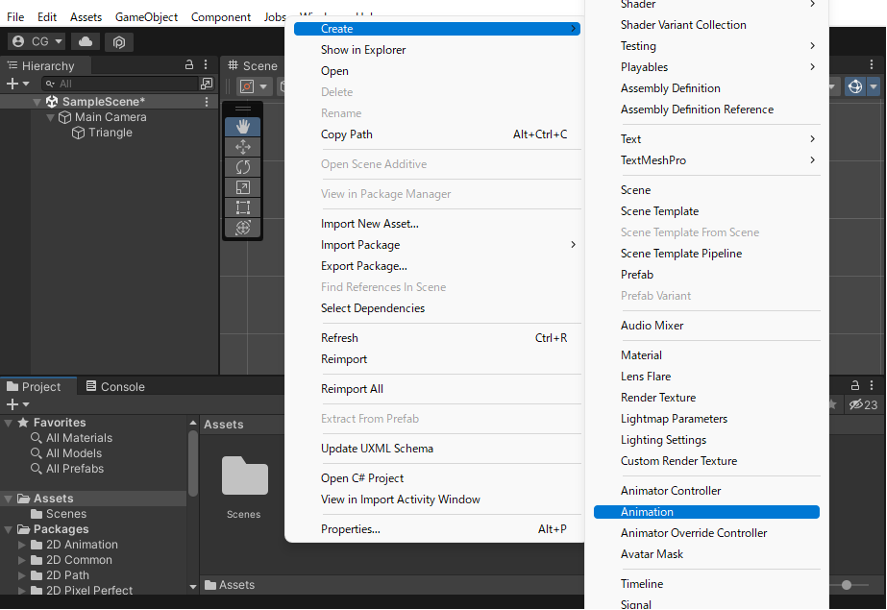This screenshot has width=887, height=610.
Task: Adjust the asset icon size slider
Action: click(x=846, y=585)
